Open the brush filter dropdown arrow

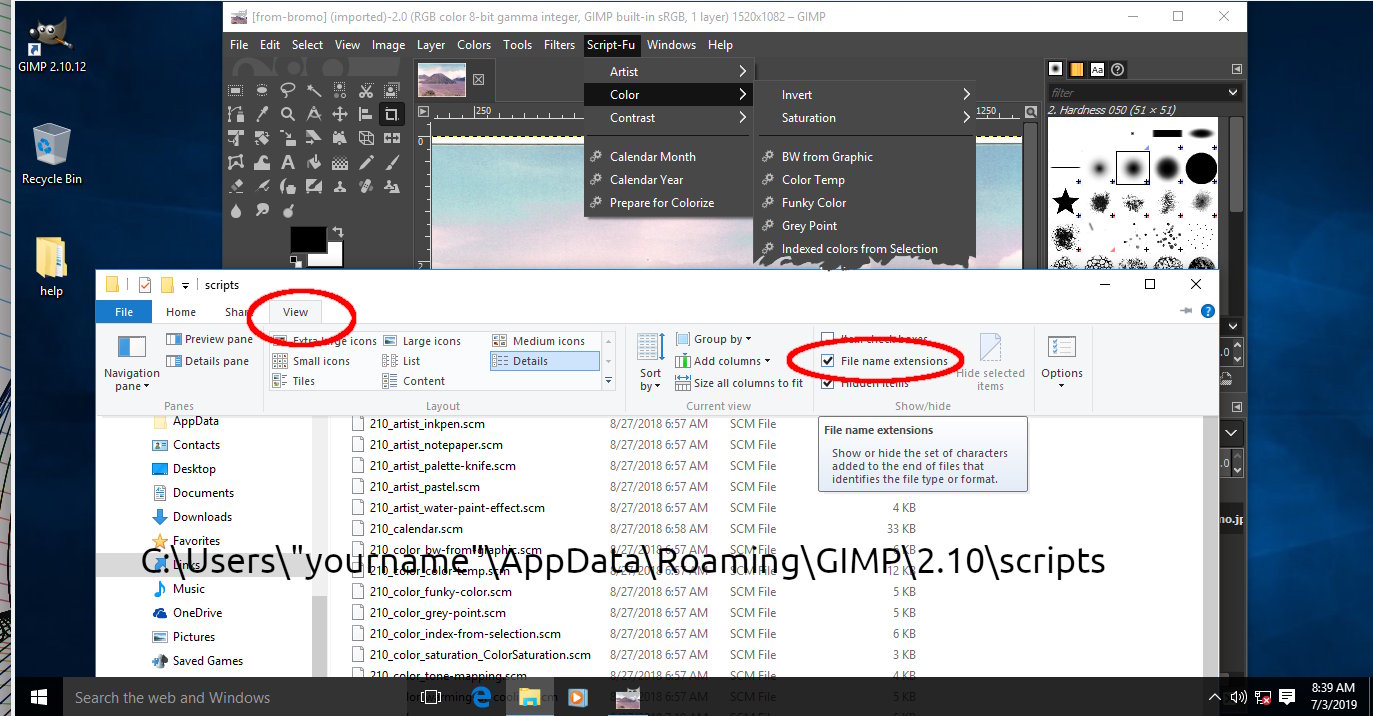point(1232,92)
